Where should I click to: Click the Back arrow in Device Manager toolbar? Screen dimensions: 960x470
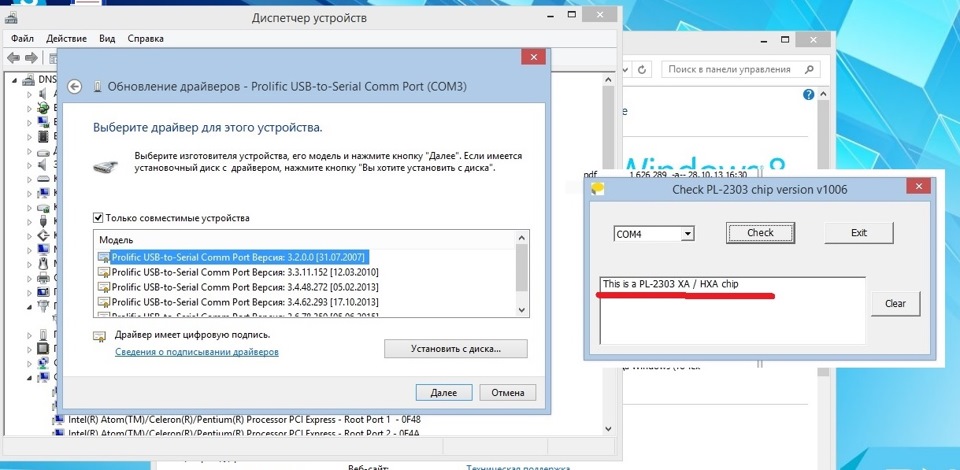(13, 58)
